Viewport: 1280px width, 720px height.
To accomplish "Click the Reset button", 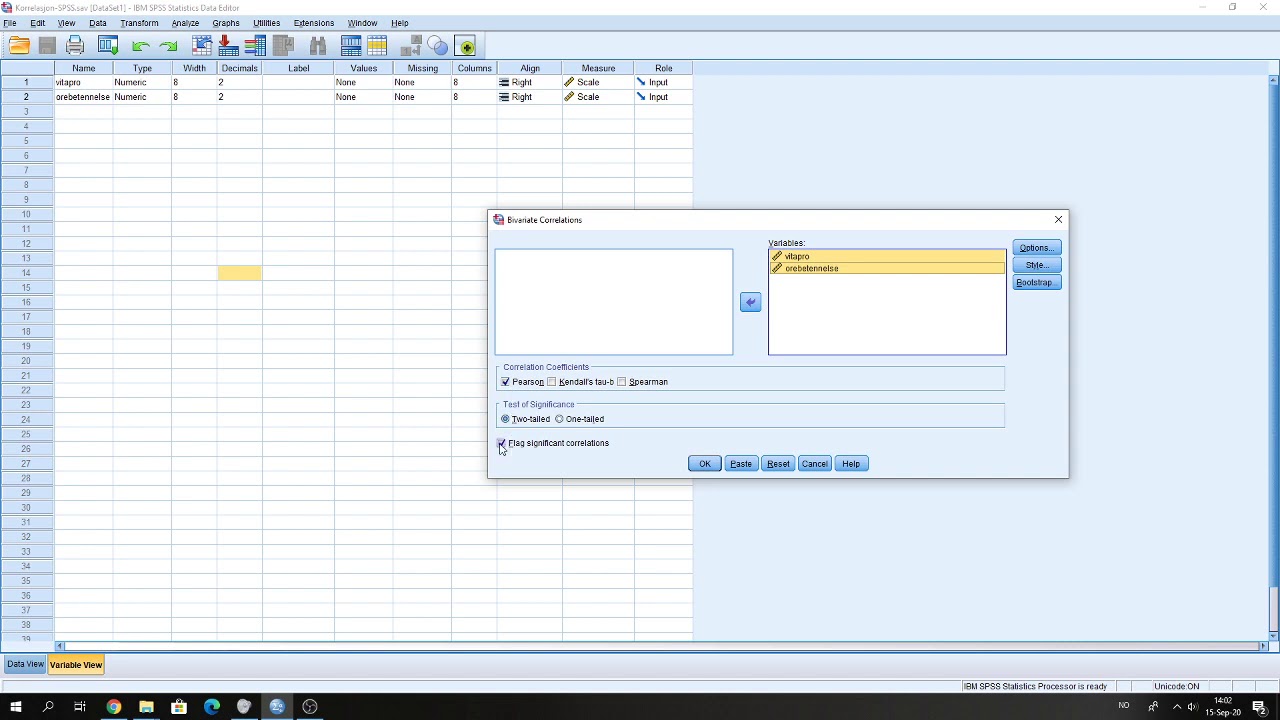I will pos(778,464).
